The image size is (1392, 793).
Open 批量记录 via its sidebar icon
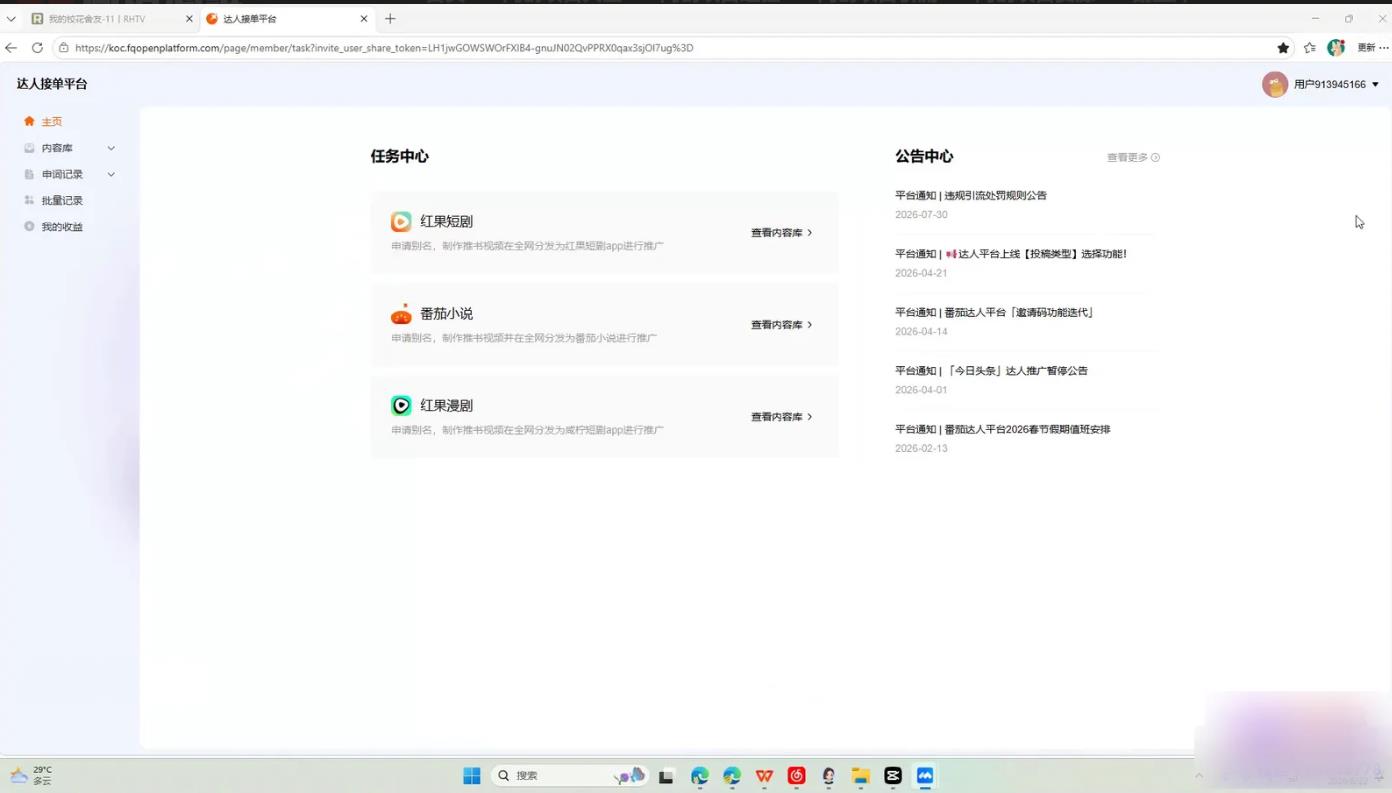pos(29,200)
